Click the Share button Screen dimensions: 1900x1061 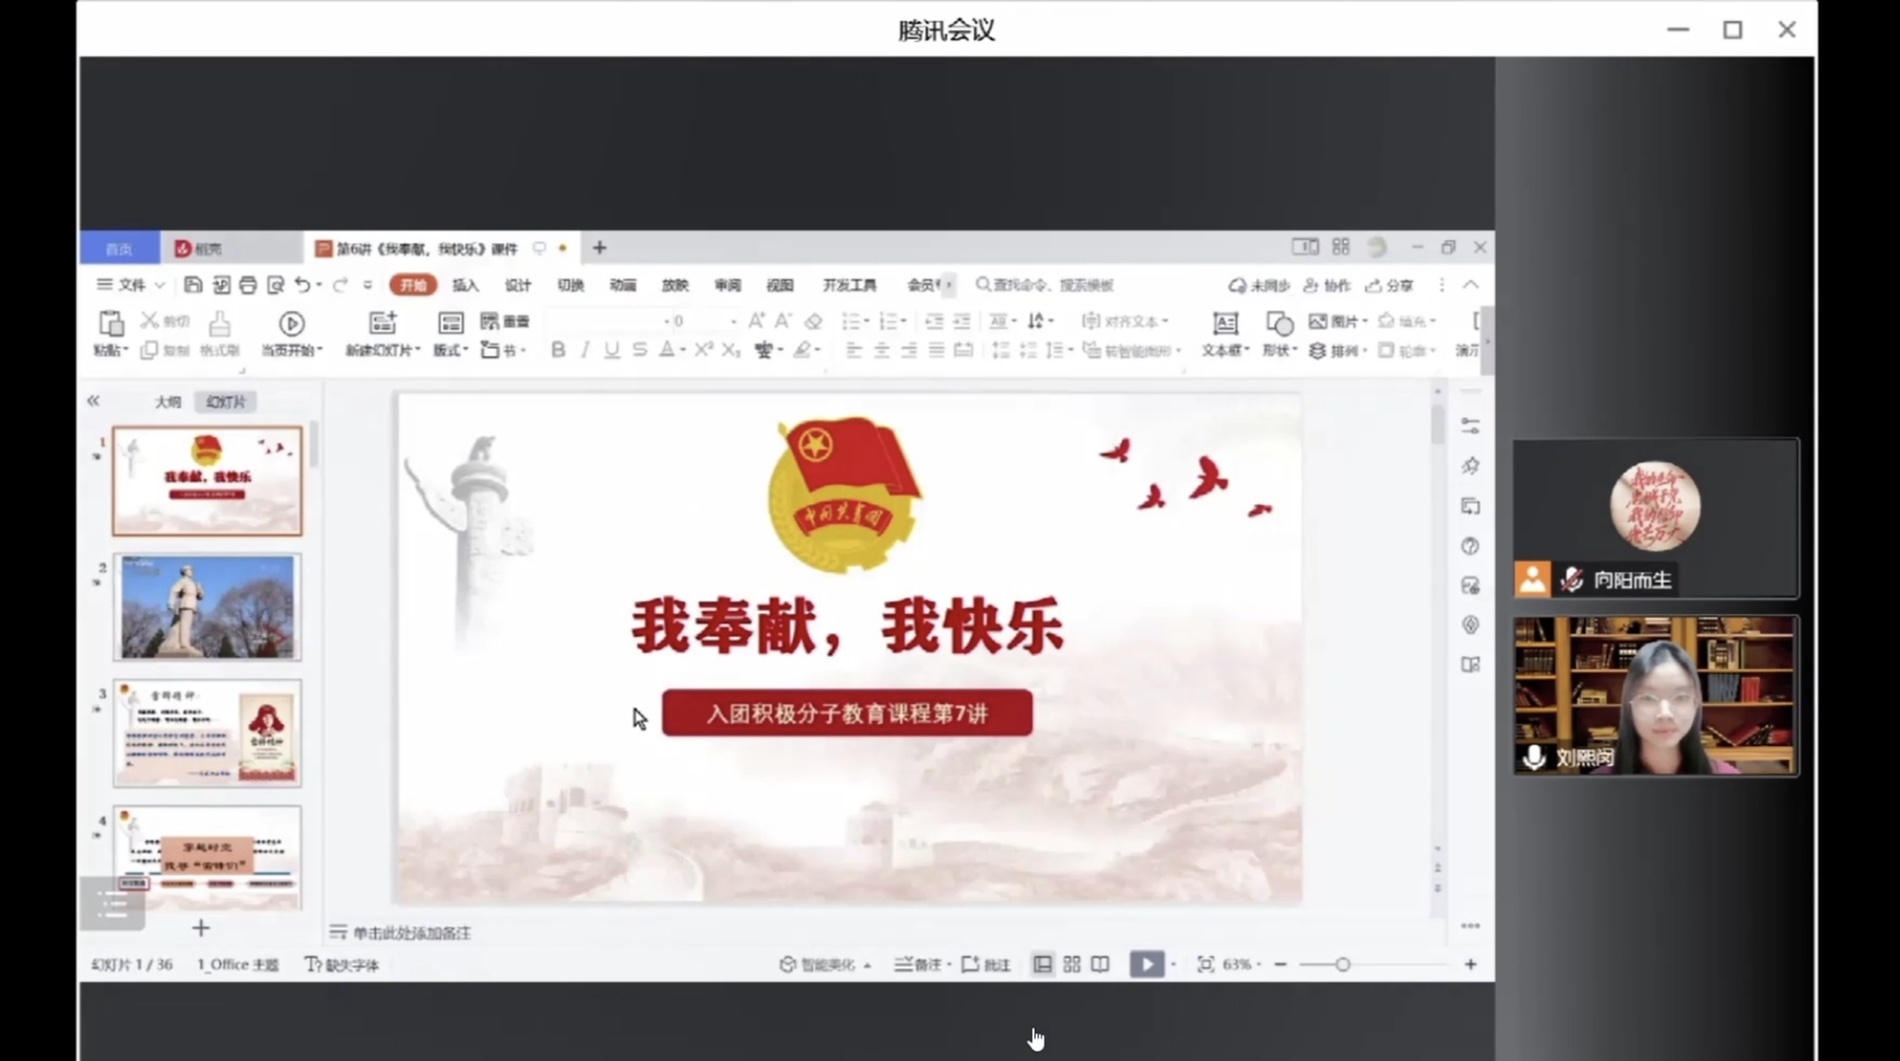point(1390,285)
